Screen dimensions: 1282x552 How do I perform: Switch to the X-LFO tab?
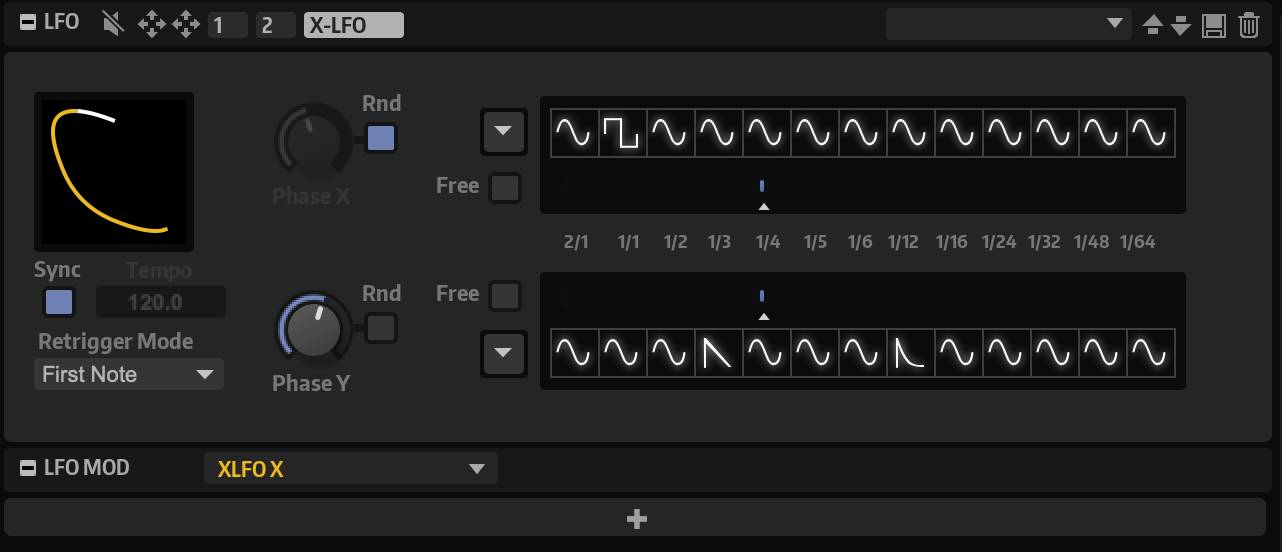[x=353, y=25]
